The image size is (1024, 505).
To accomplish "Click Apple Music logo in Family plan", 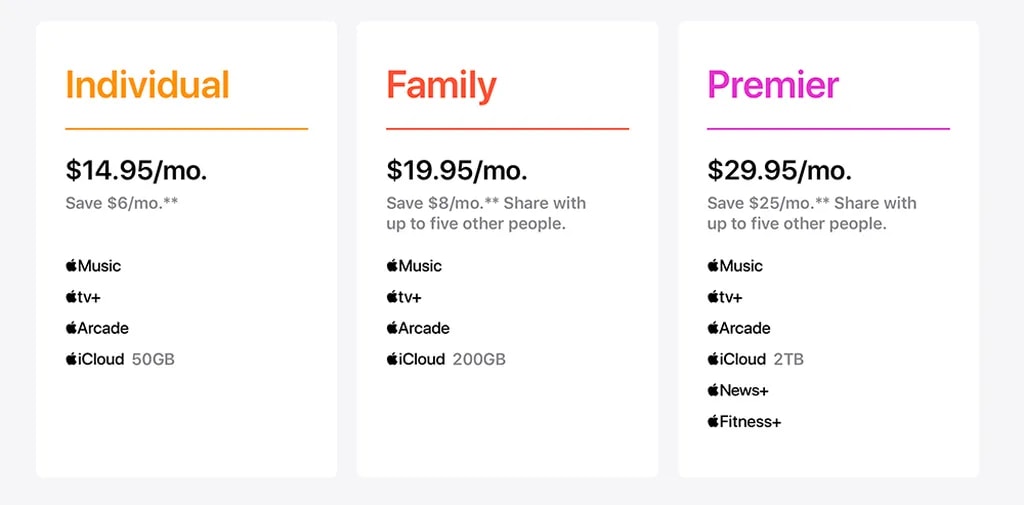I will [x=414, y=266].
